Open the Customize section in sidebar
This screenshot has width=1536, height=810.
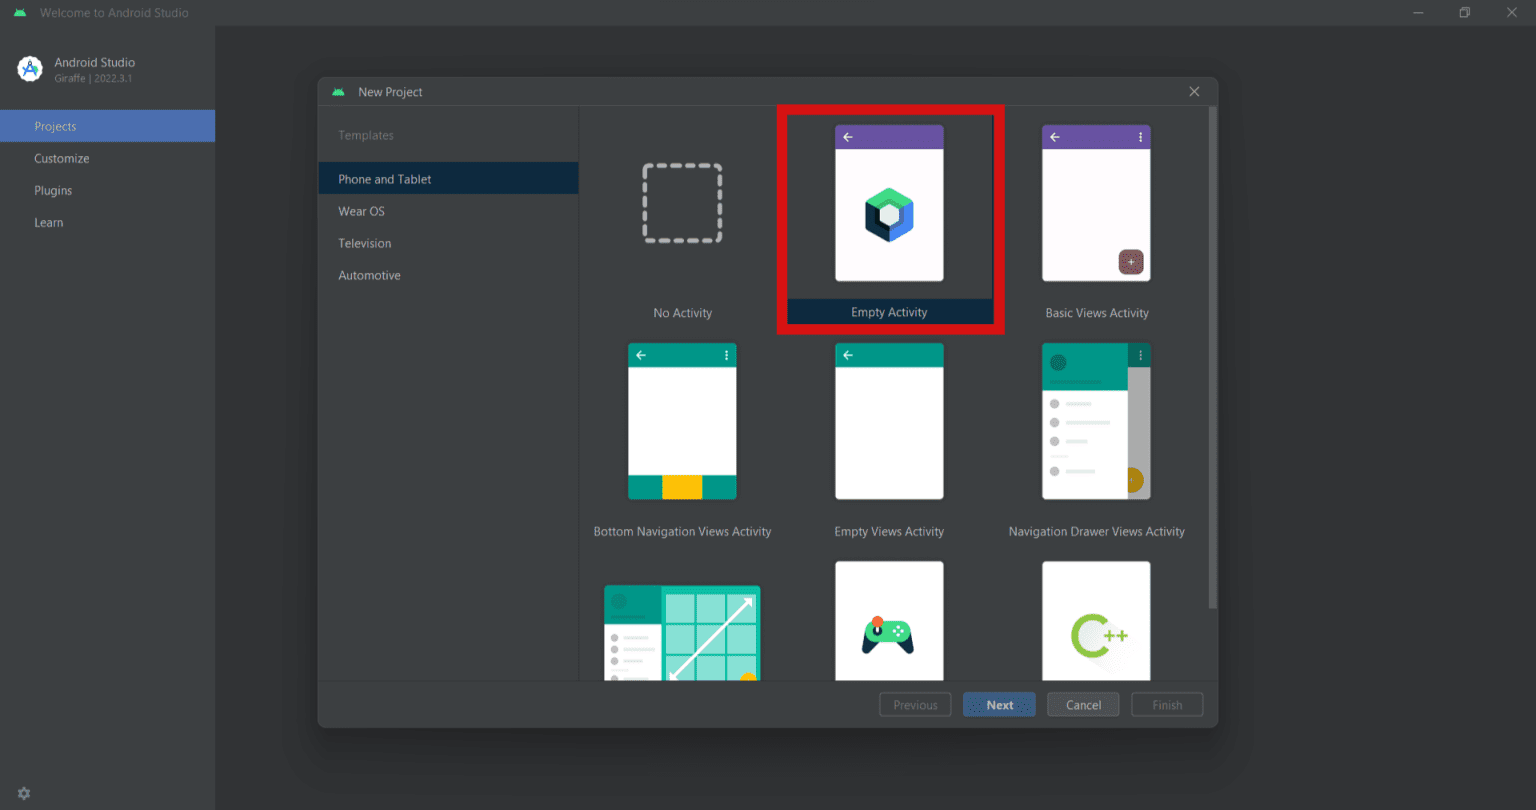pos(107,158)
